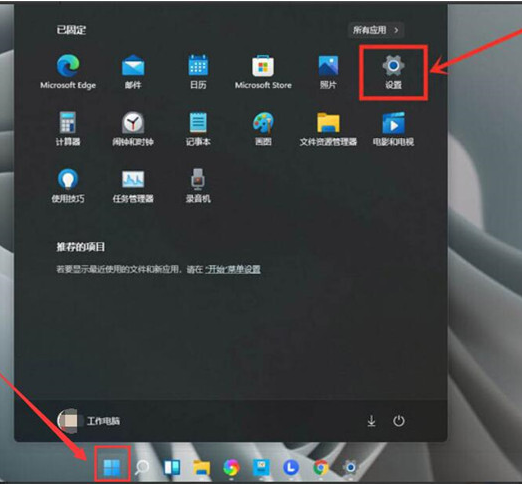This screenshot has height=484, width=522.
Task: Launch the Paint (画图) app
Action: click(x=263, y=129)
